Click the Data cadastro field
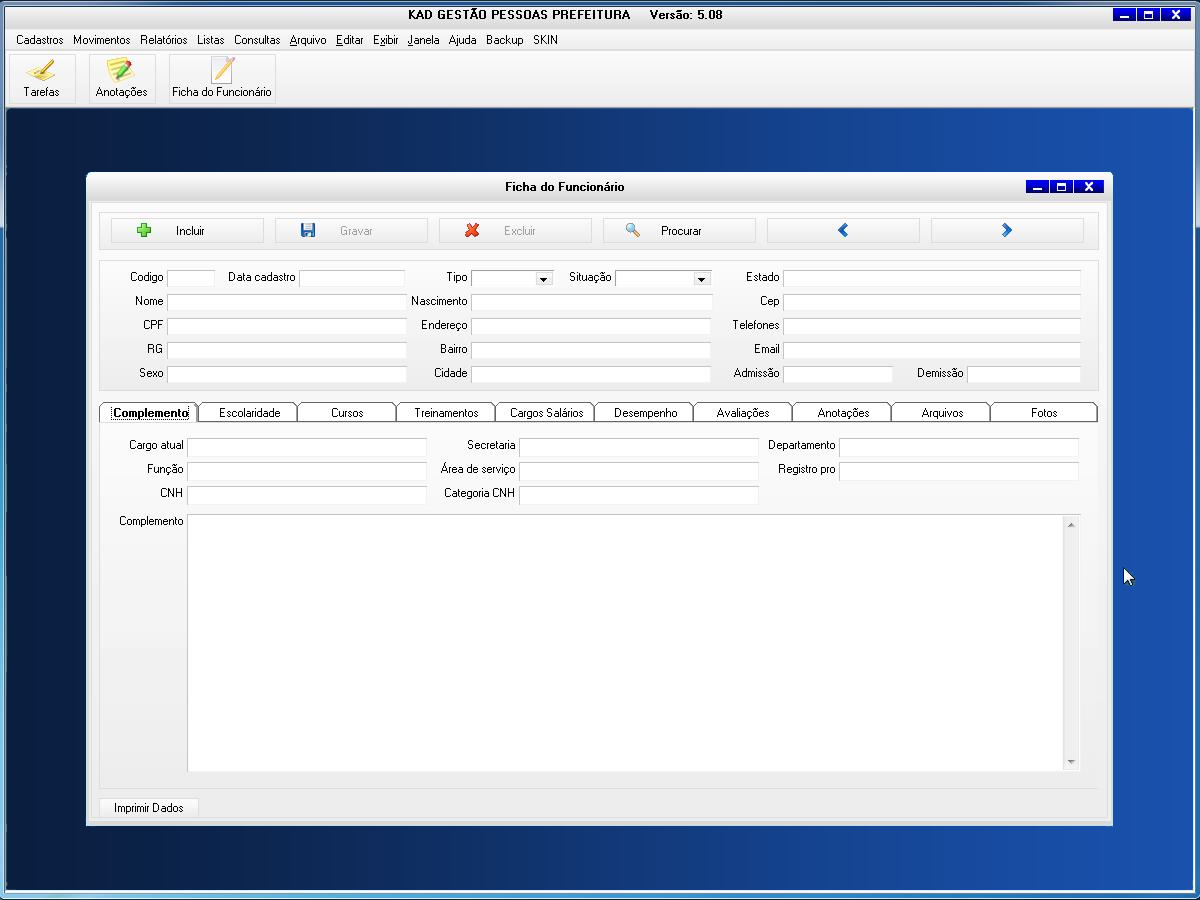 point(352,278)
